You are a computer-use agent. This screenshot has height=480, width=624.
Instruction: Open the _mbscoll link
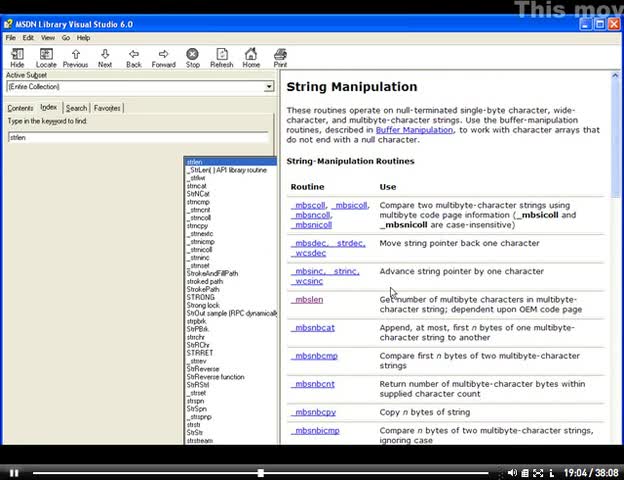tap(308, 205)
